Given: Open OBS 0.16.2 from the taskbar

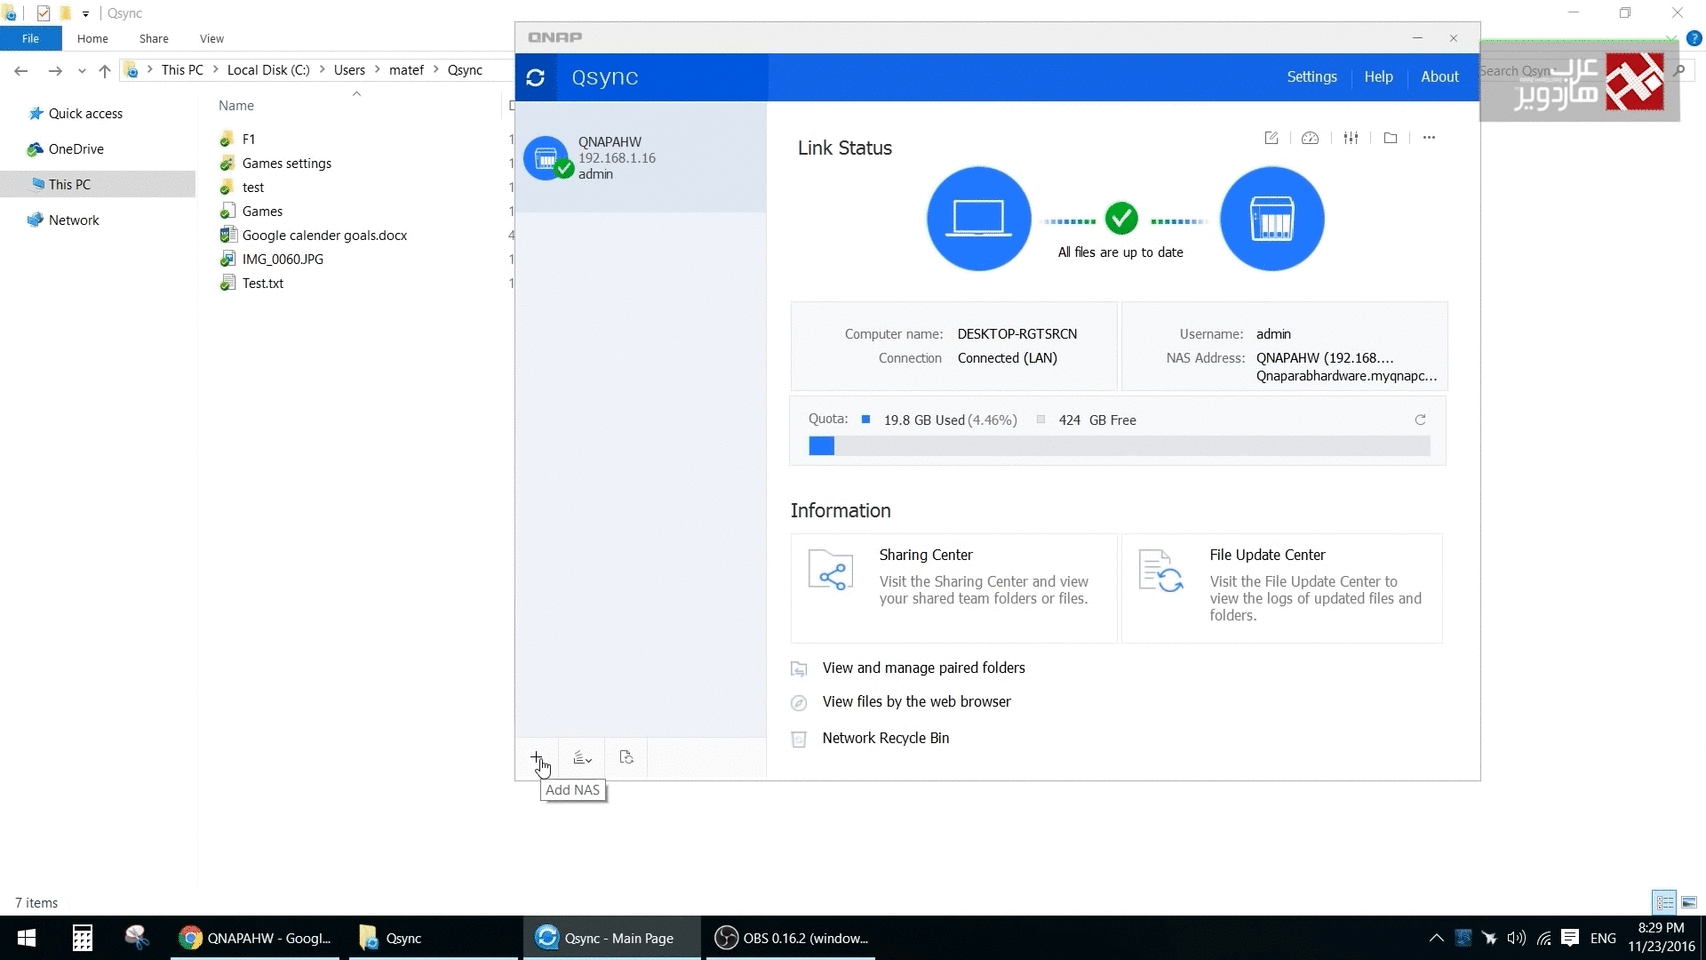Looking at the screenshot, I should [x=791, y=938].
